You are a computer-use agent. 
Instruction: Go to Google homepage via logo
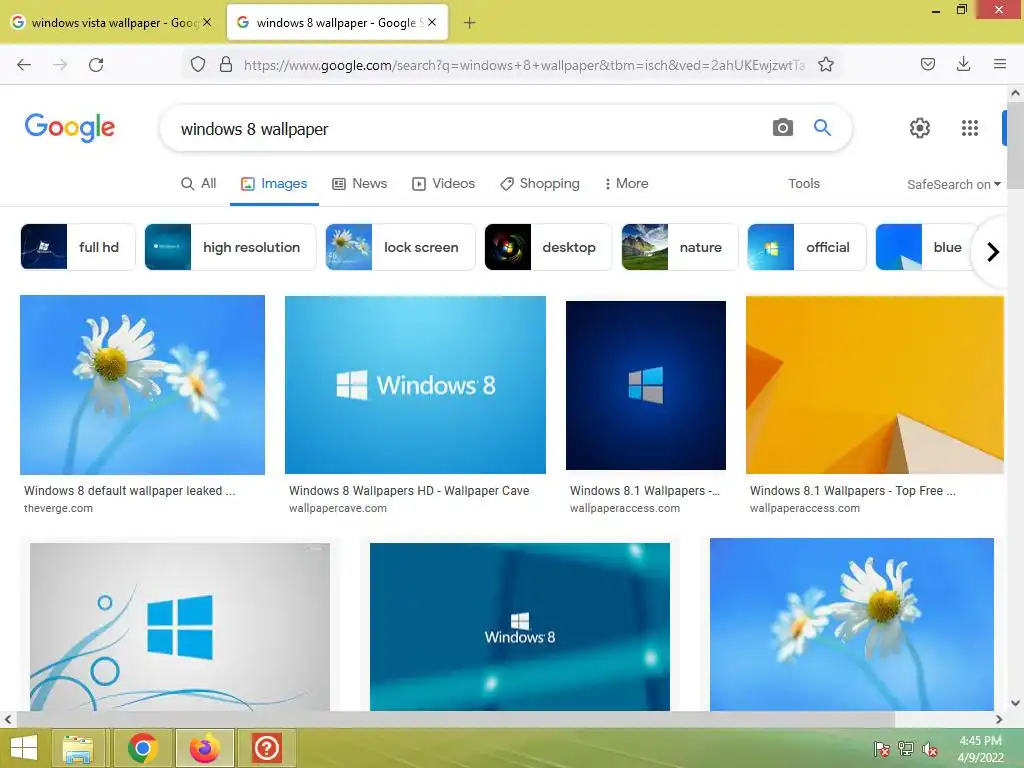[x=70, y=127]
